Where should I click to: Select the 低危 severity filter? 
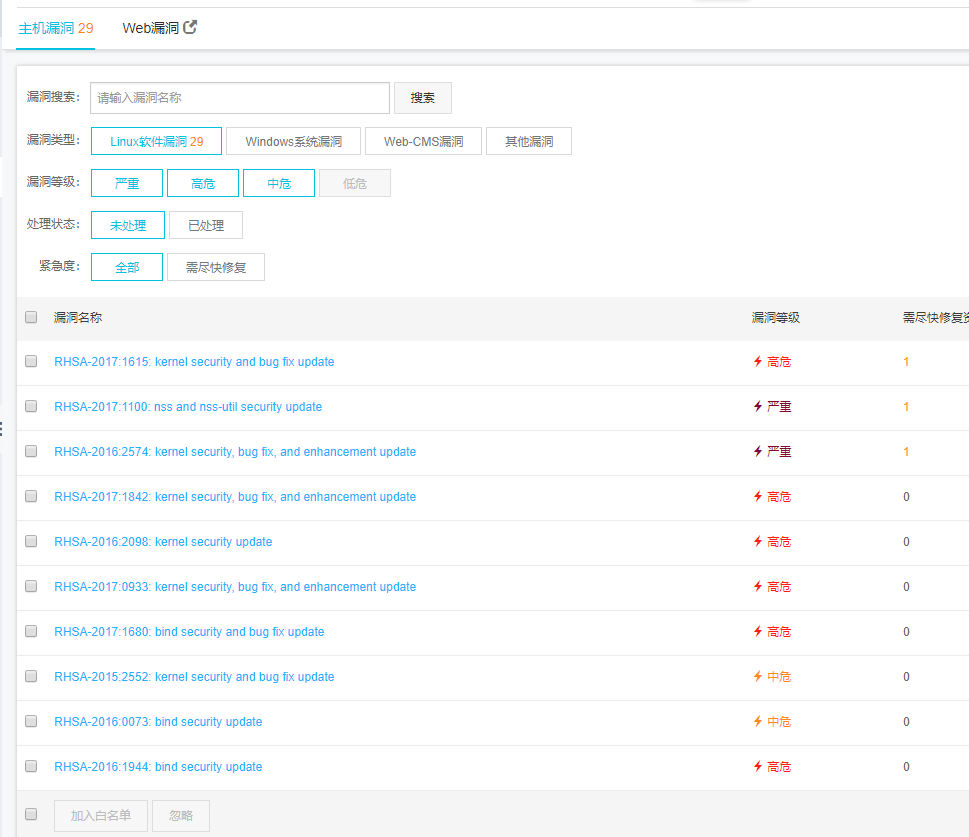coord(355,183)
